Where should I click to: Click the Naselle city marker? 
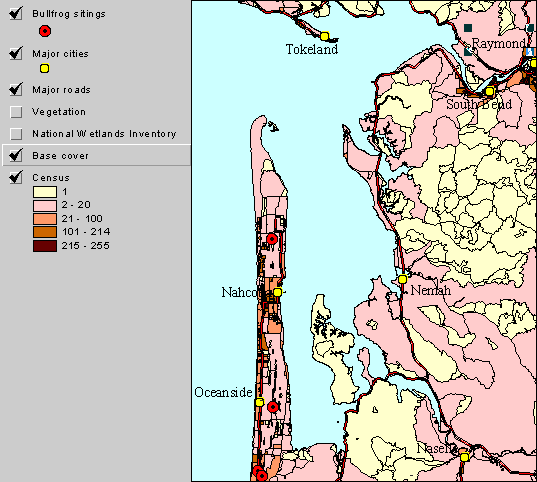(x=464, y=457)
